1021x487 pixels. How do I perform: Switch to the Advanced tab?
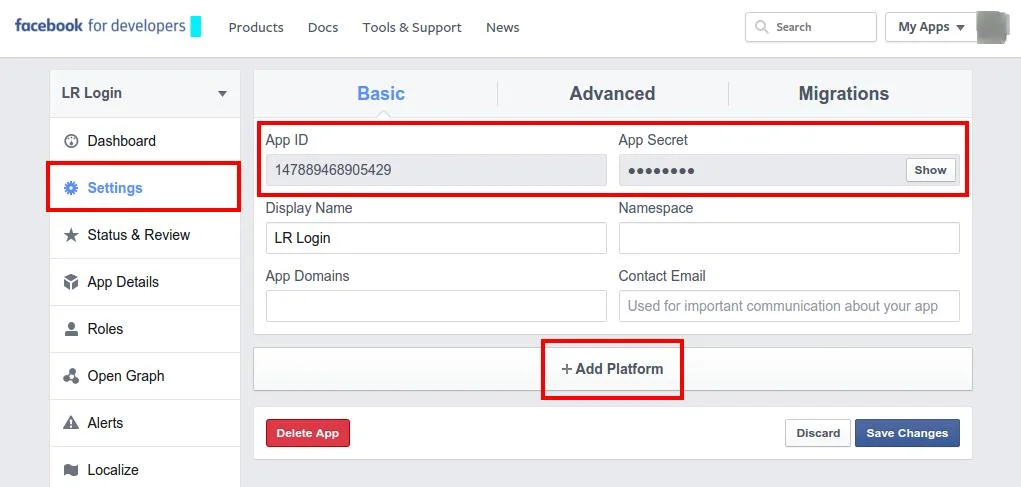(612, 94)
